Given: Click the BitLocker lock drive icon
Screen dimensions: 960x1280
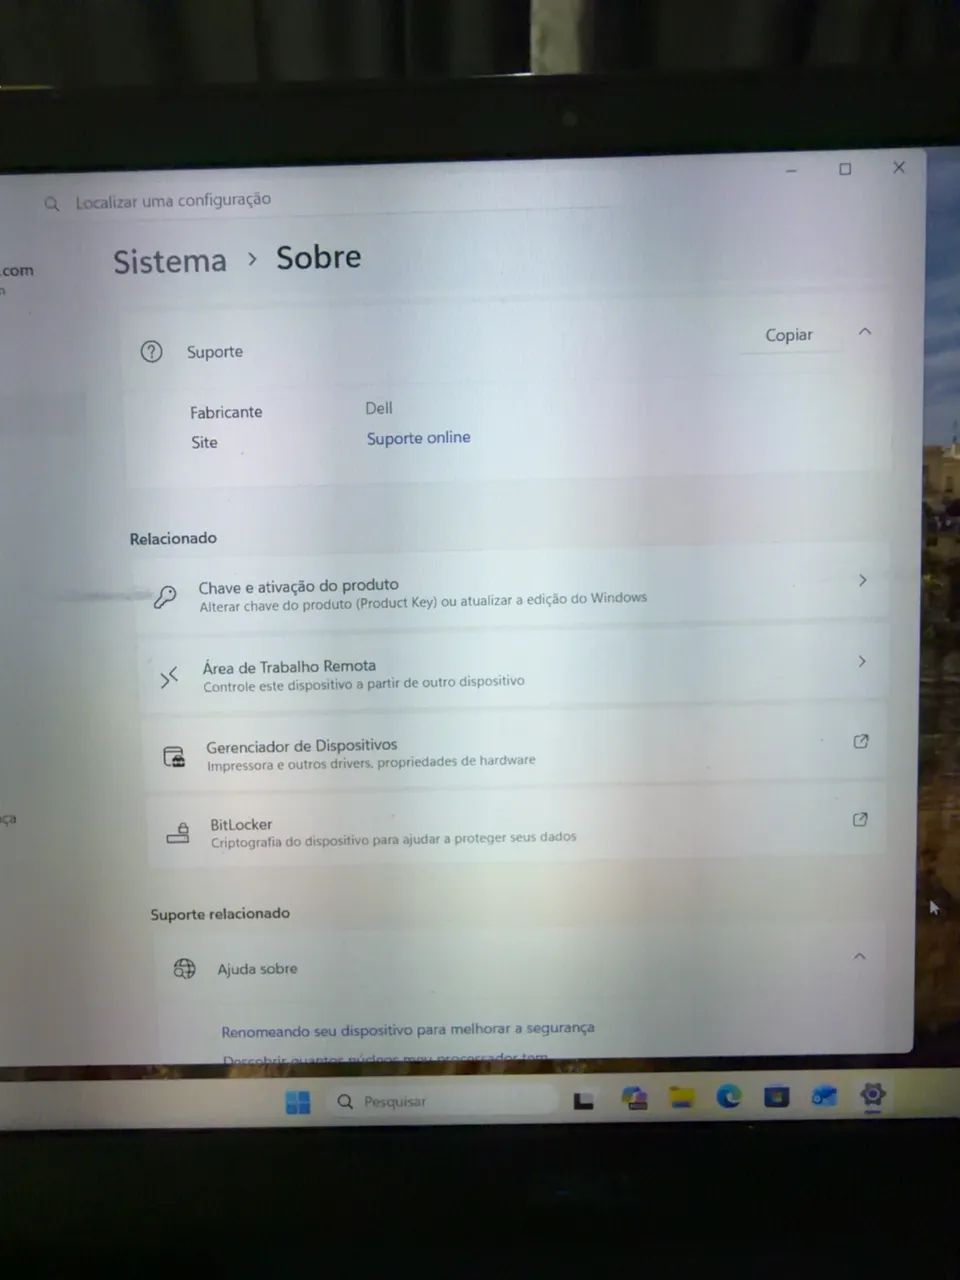Looking at the screenshot, I should point(178,833).
